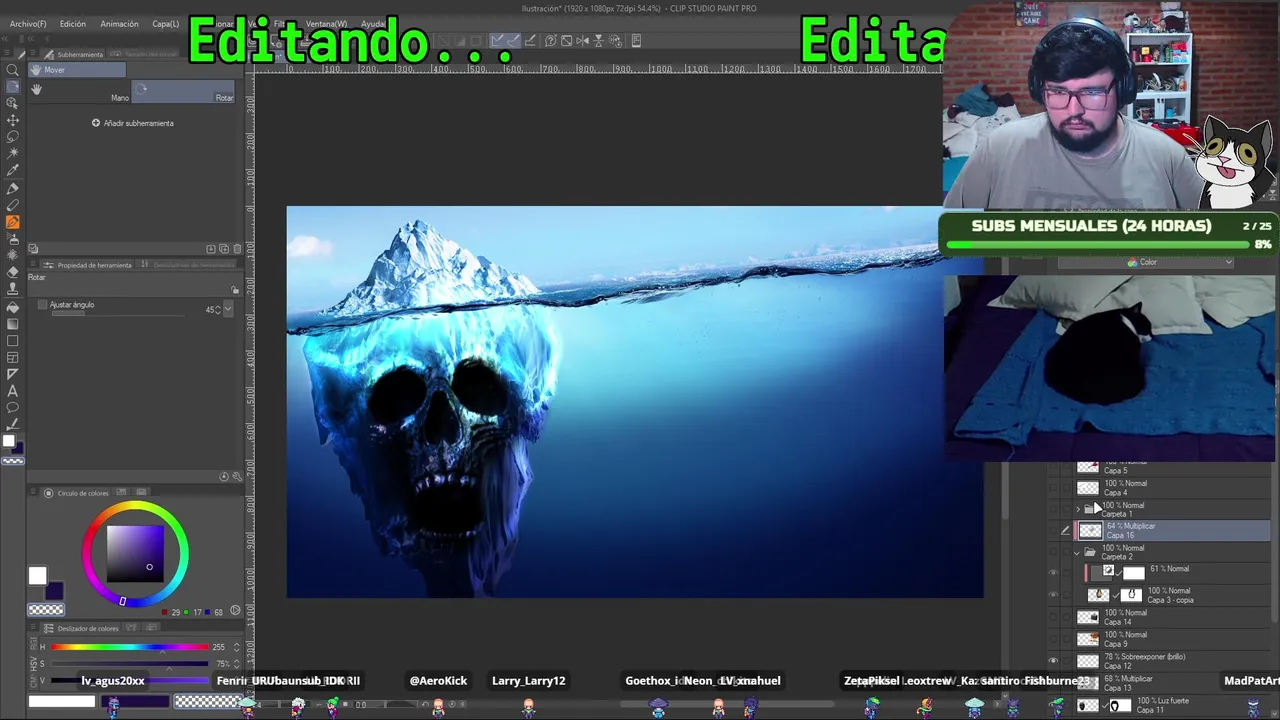Click the white main color swatch
This screenshot has width=1280, height=720.
click(x=37, y=575)
